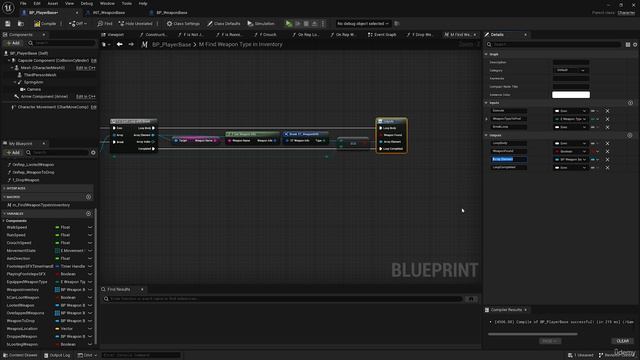
Task: Click the Save icon in the toolbar
Action: point(8,24)
